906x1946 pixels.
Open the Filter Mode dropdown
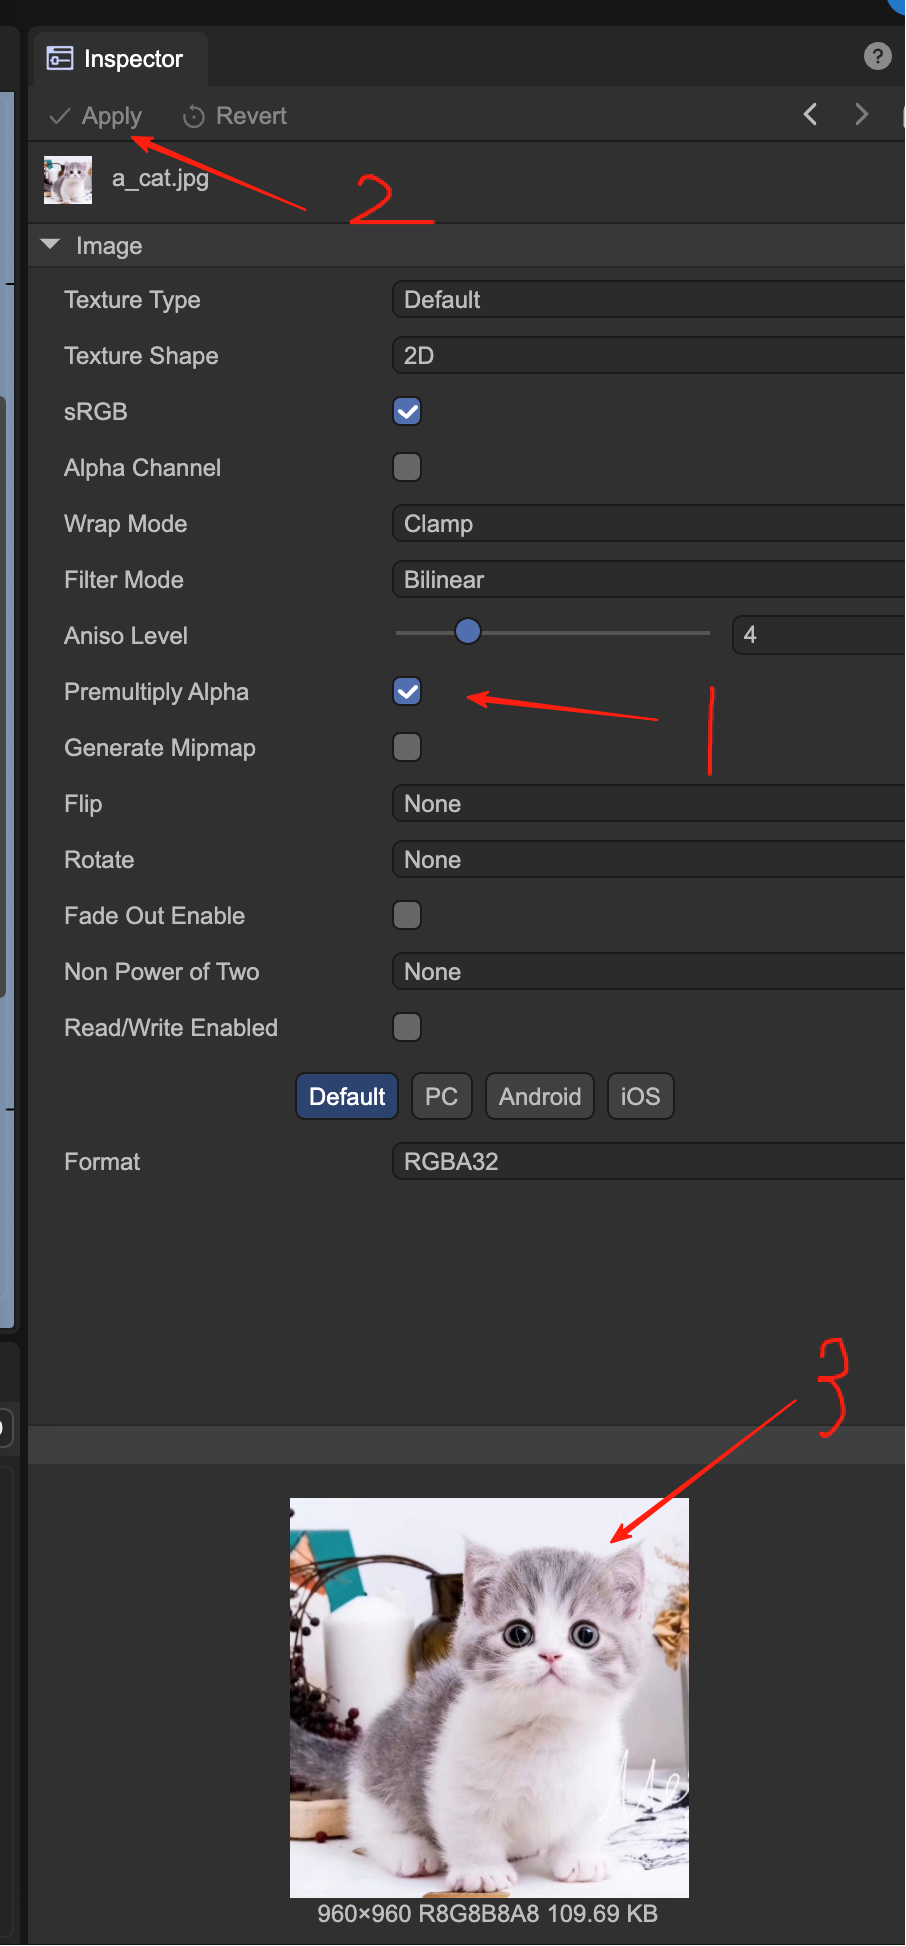tap(648, 580)
